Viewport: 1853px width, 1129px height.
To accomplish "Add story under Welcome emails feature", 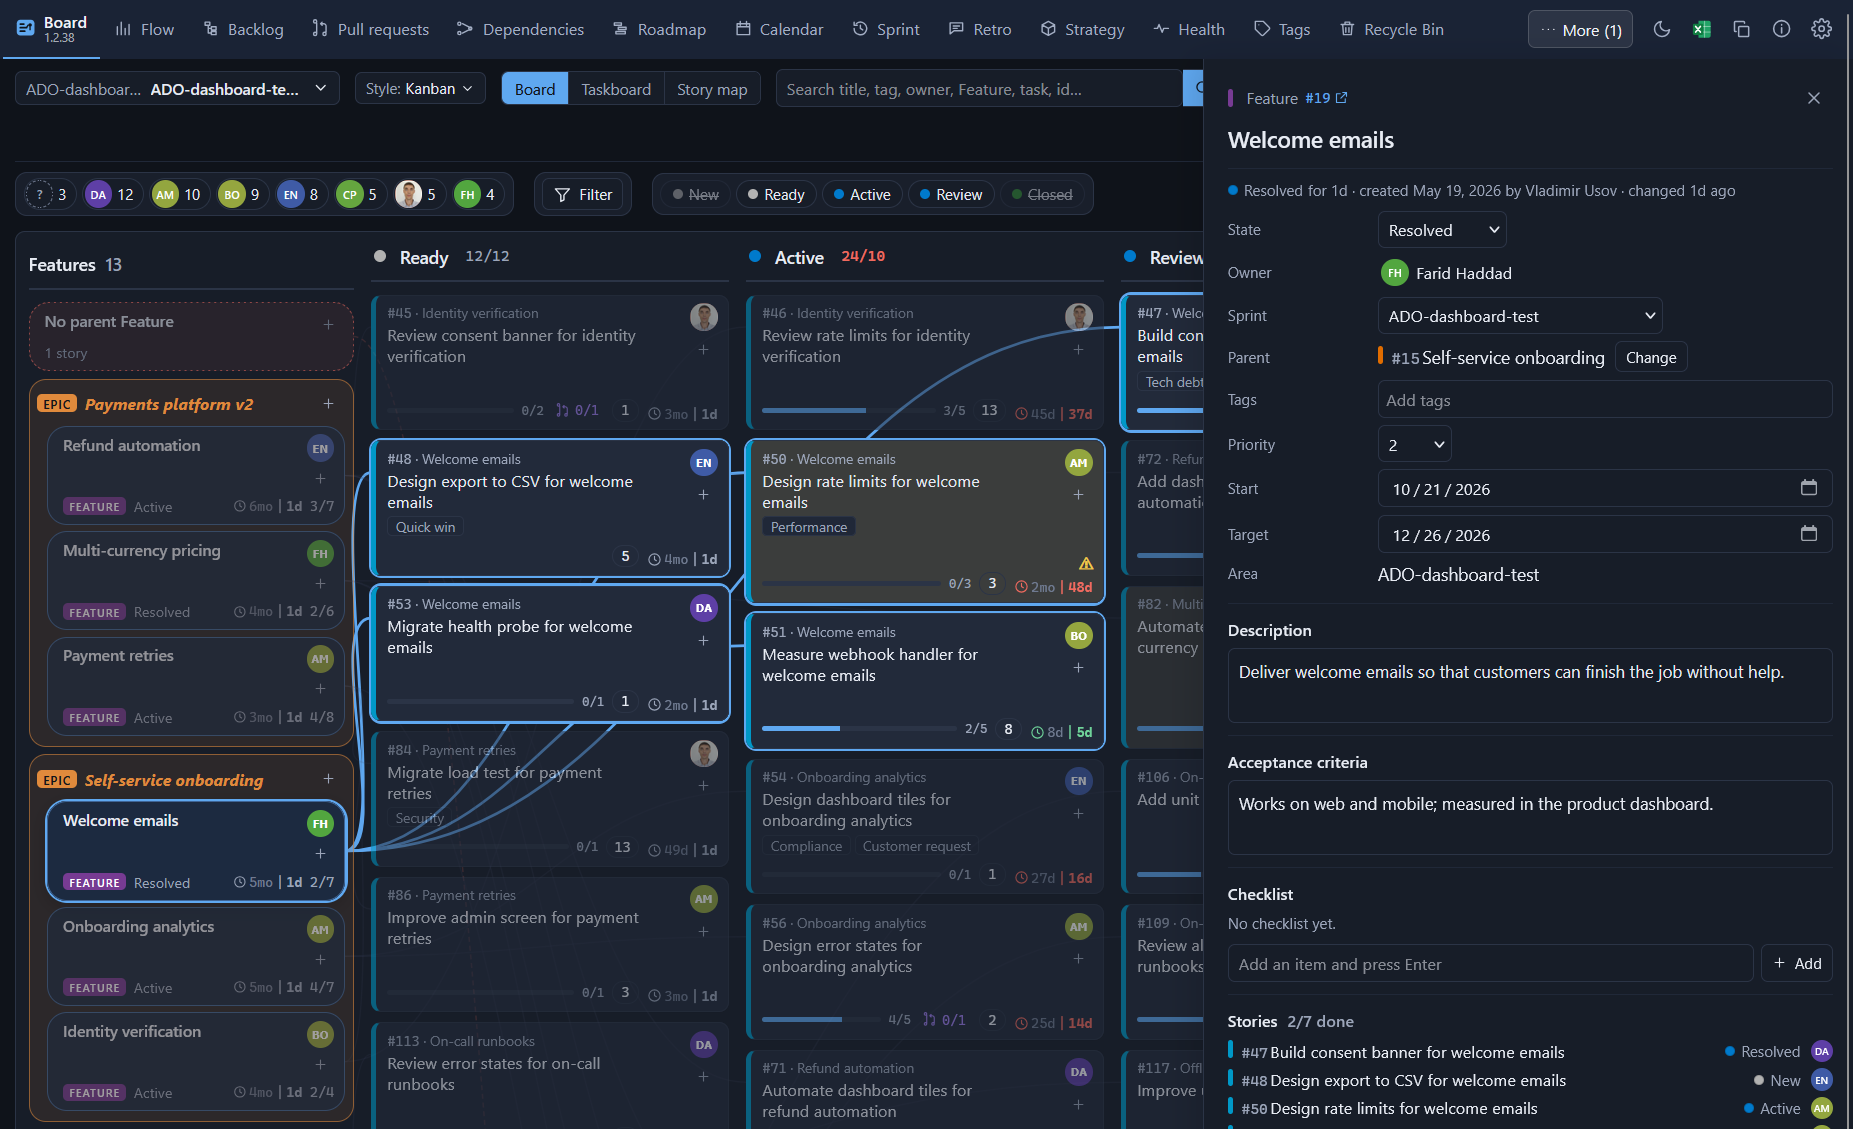I will click(x=320, y=853).
